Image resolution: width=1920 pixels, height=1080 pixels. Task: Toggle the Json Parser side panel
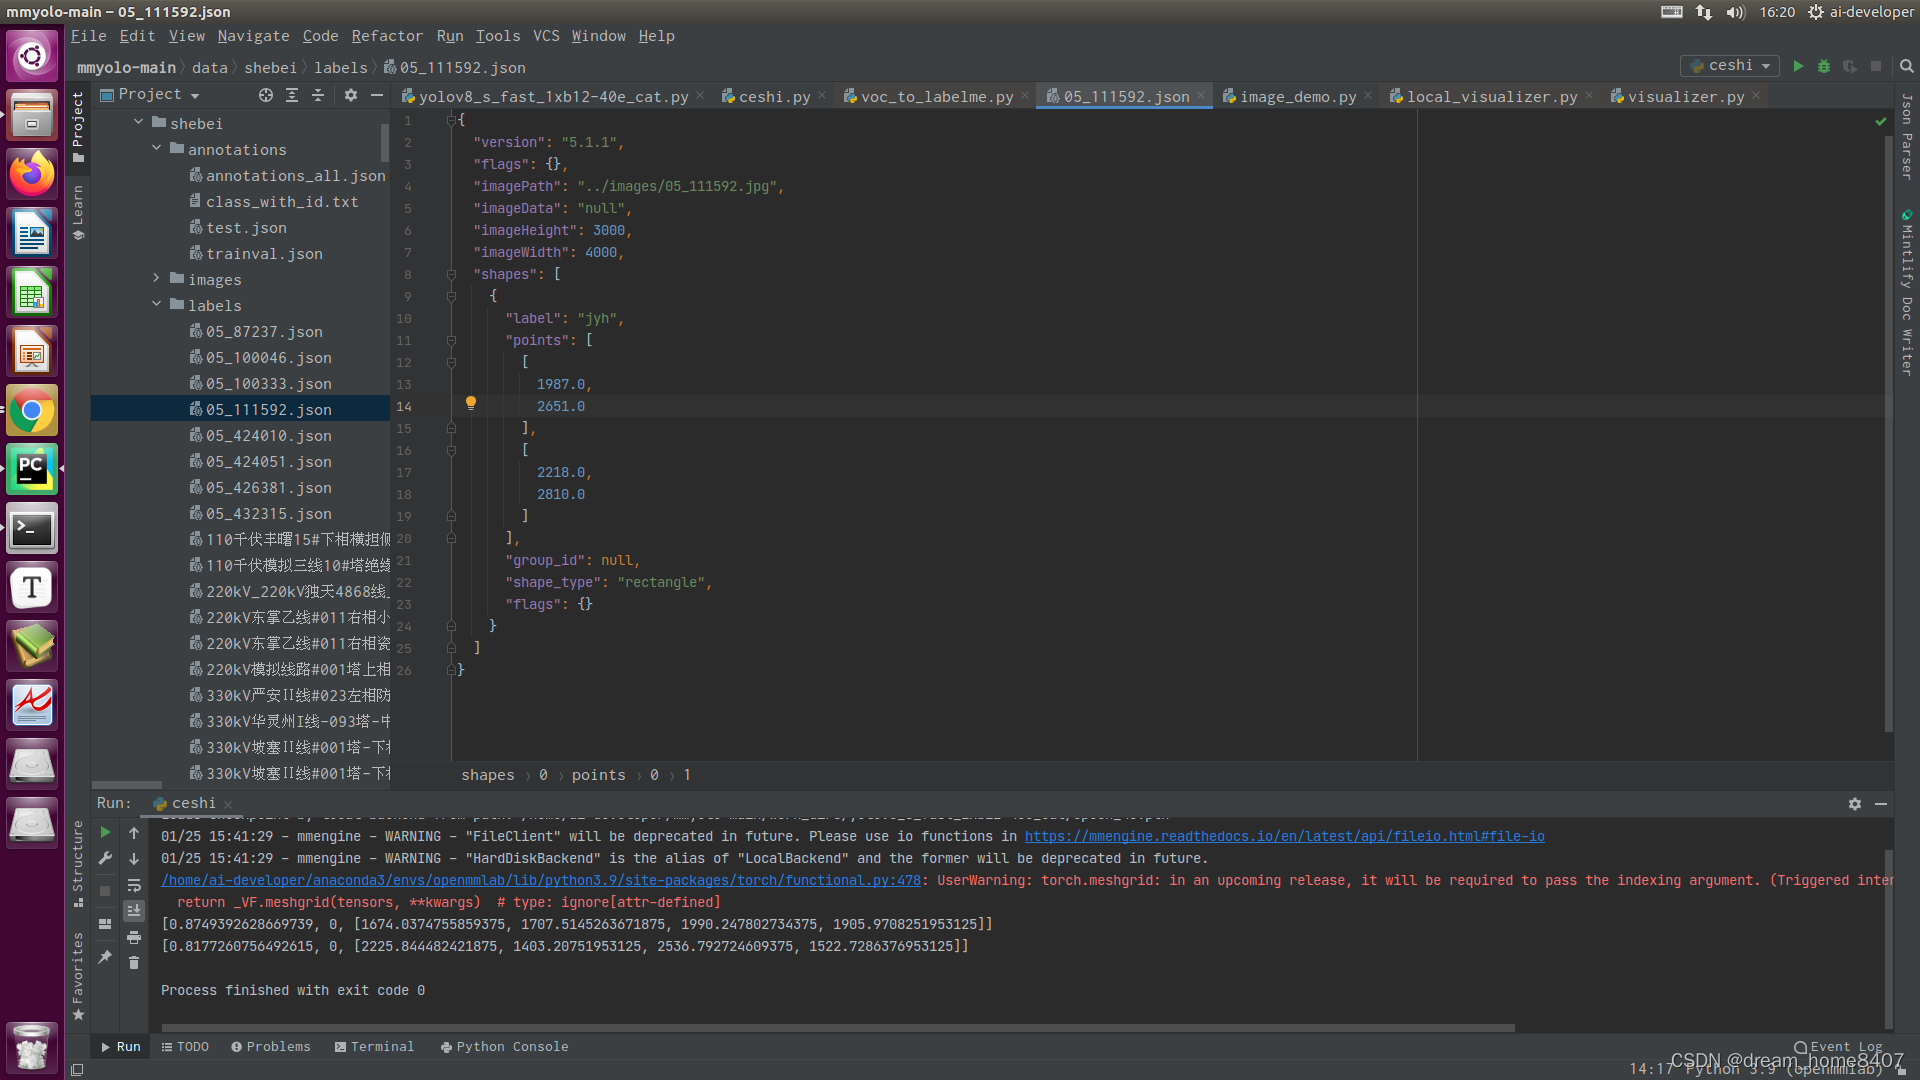tap(1907, 137)
